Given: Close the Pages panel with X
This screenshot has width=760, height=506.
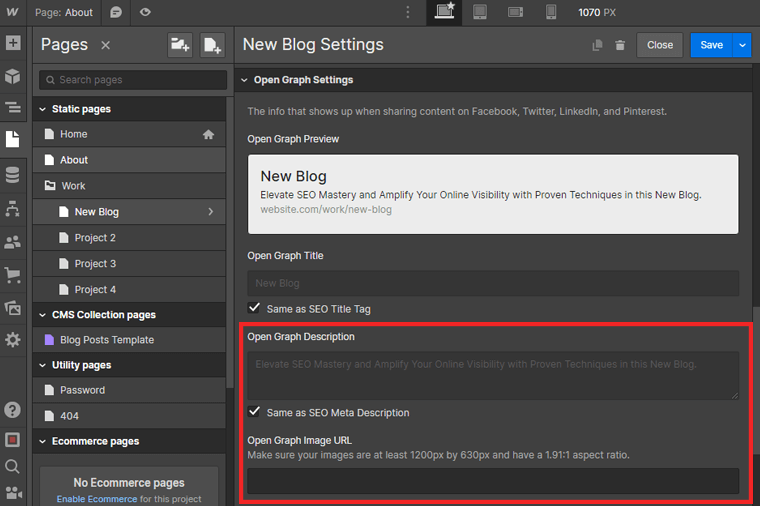Looking at the screenshot, I should coord(105,45).
